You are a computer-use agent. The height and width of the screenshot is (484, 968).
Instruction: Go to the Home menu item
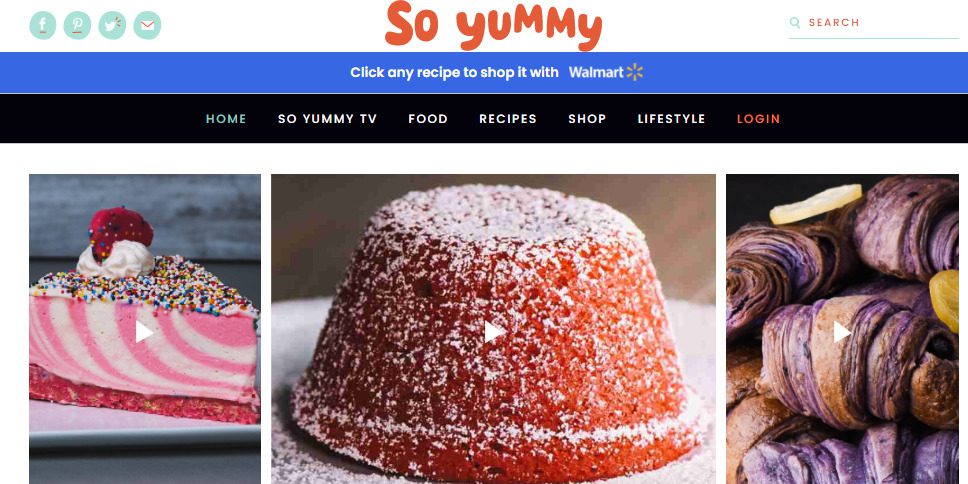tap(226, 119)
